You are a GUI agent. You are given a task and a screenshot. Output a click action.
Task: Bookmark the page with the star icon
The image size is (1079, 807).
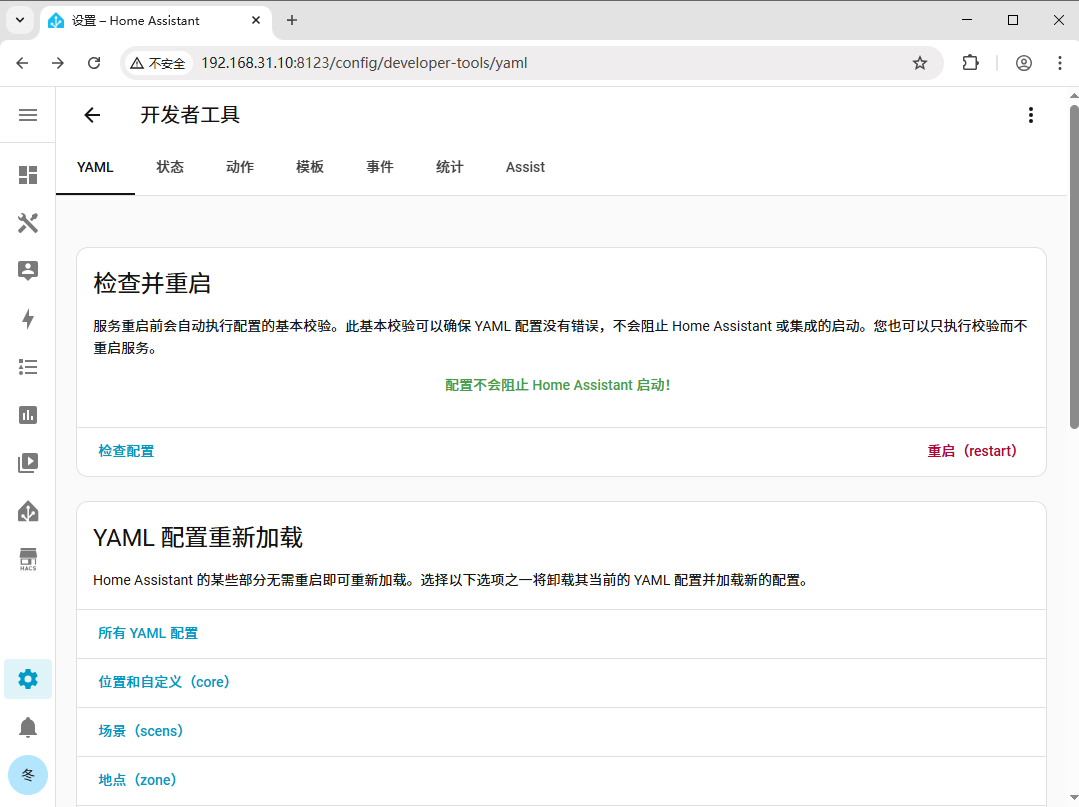[920, 63]
